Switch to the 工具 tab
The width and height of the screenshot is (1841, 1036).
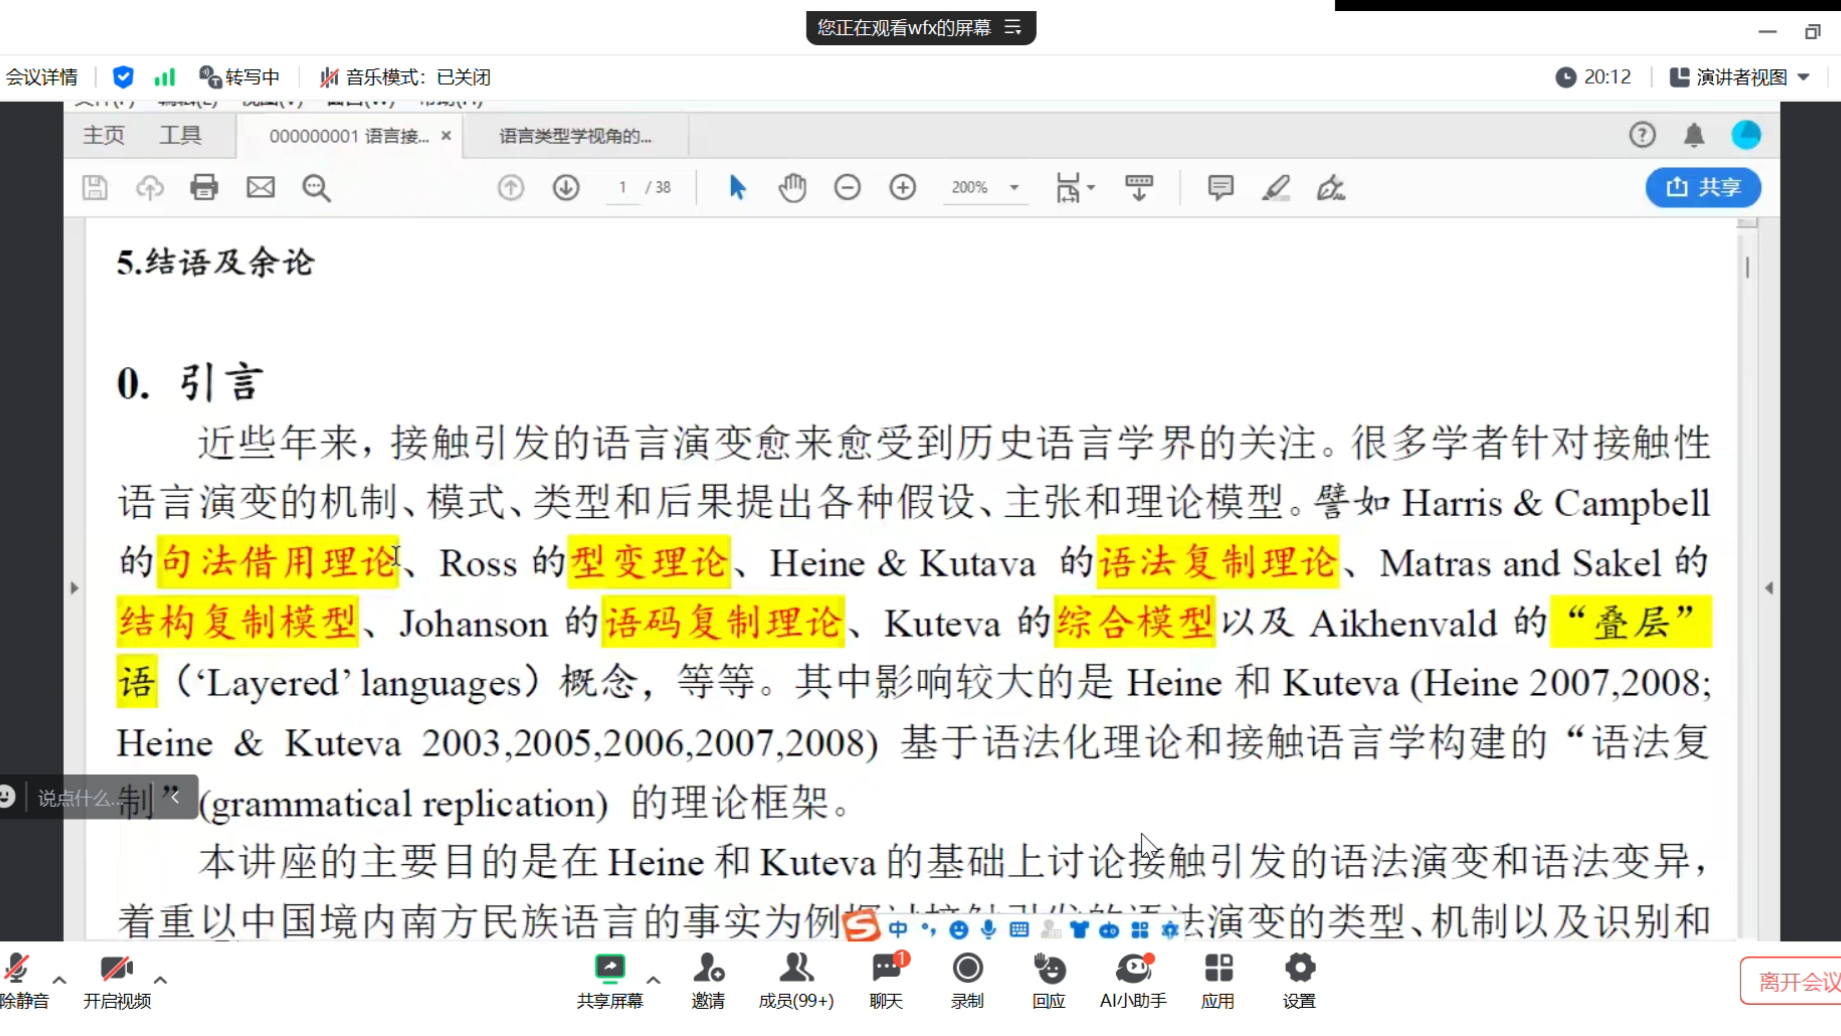(181, 135)
